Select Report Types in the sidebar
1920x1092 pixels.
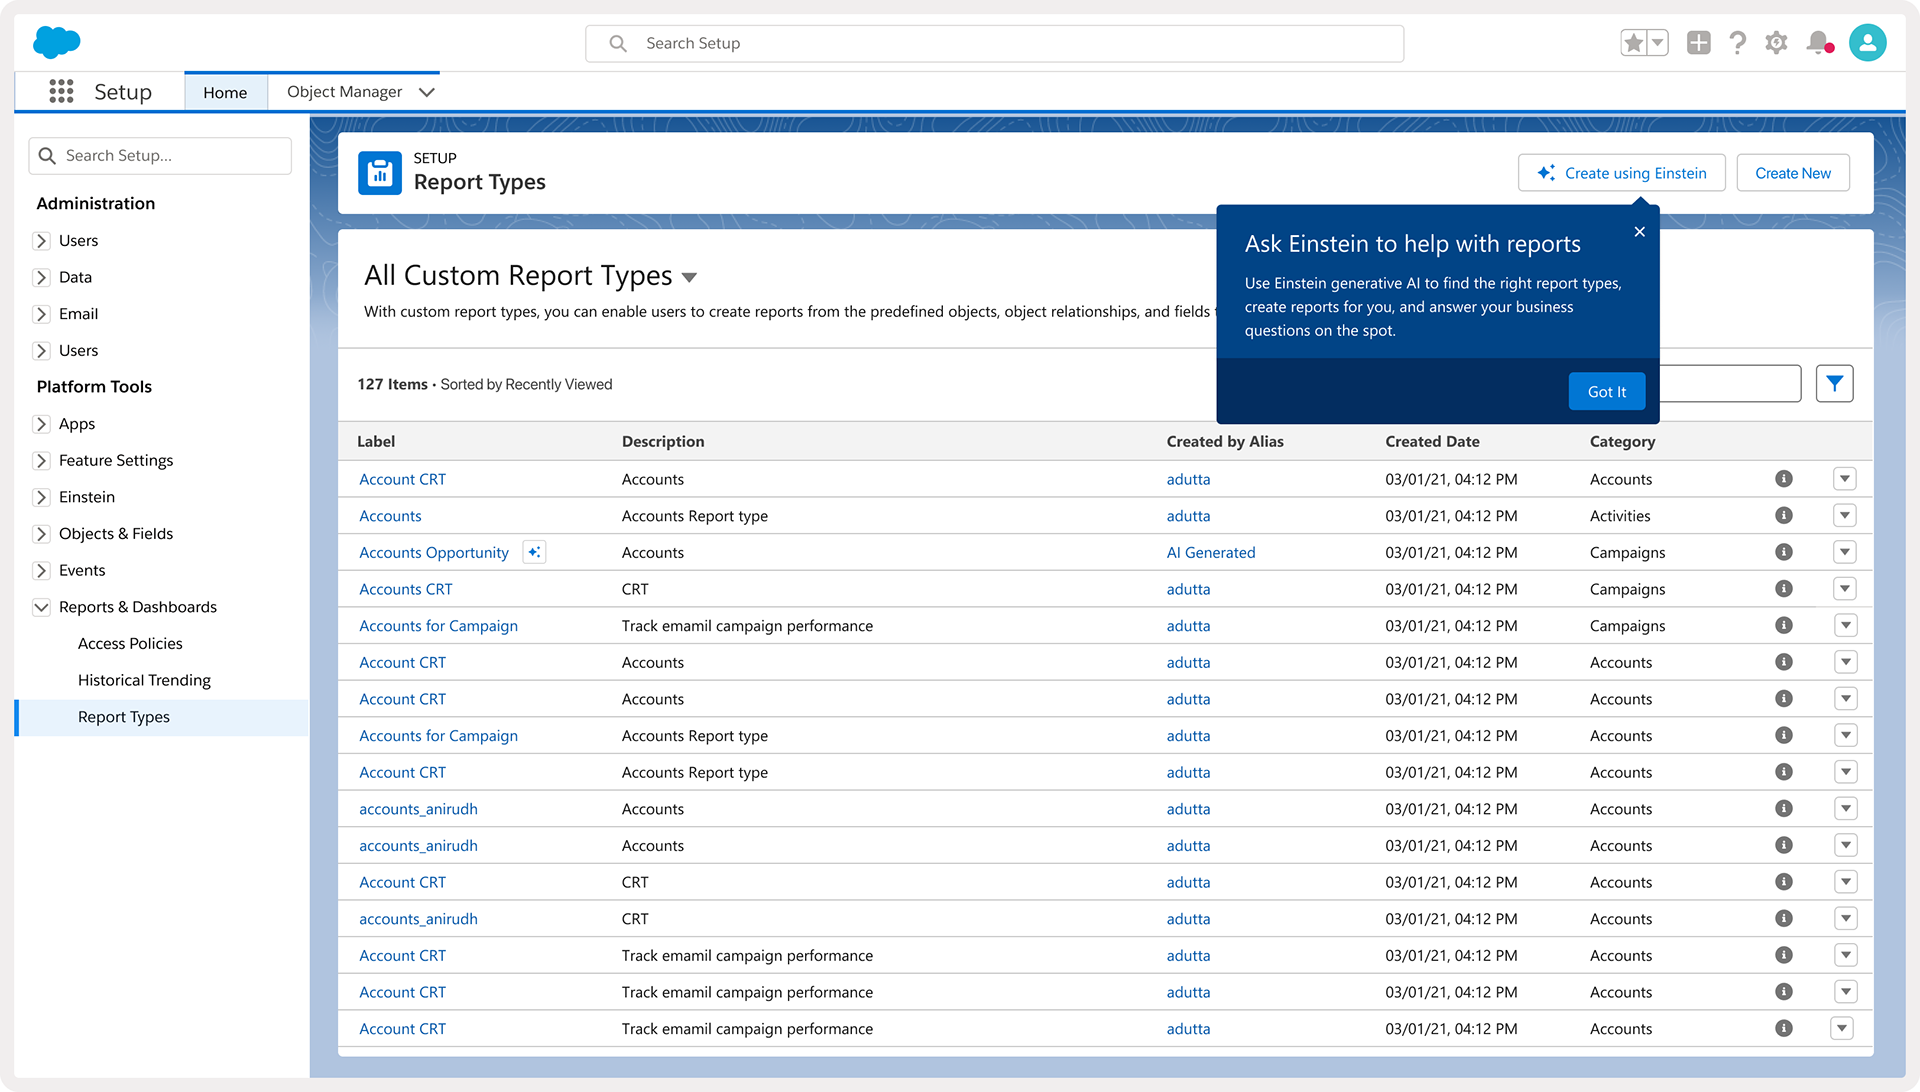tap(162, 718)
